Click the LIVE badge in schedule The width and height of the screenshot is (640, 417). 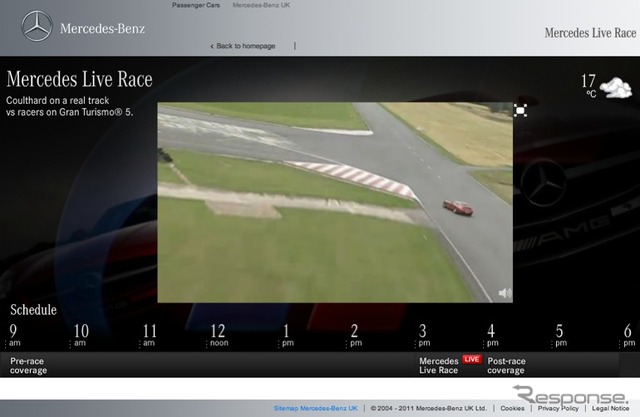pyautogui.click(x=472, y=359)
